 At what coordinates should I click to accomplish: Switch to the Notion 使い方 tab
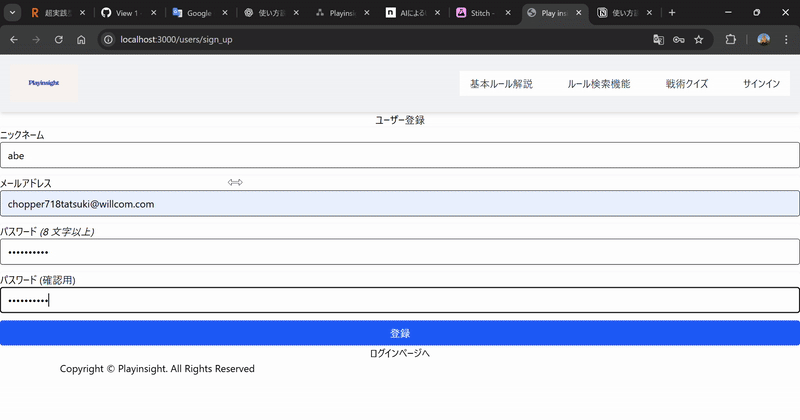(618, 13)
